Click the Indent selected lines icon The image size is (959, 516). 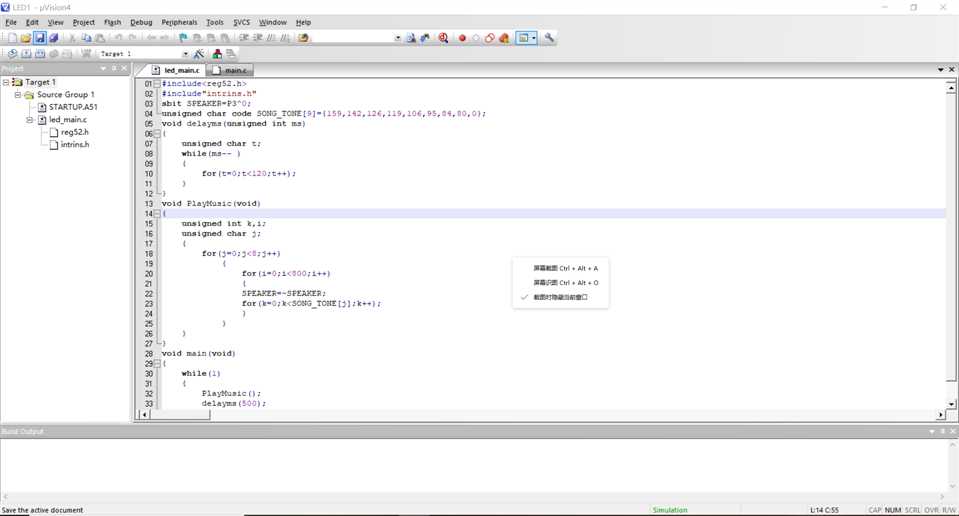click(243, 38)
